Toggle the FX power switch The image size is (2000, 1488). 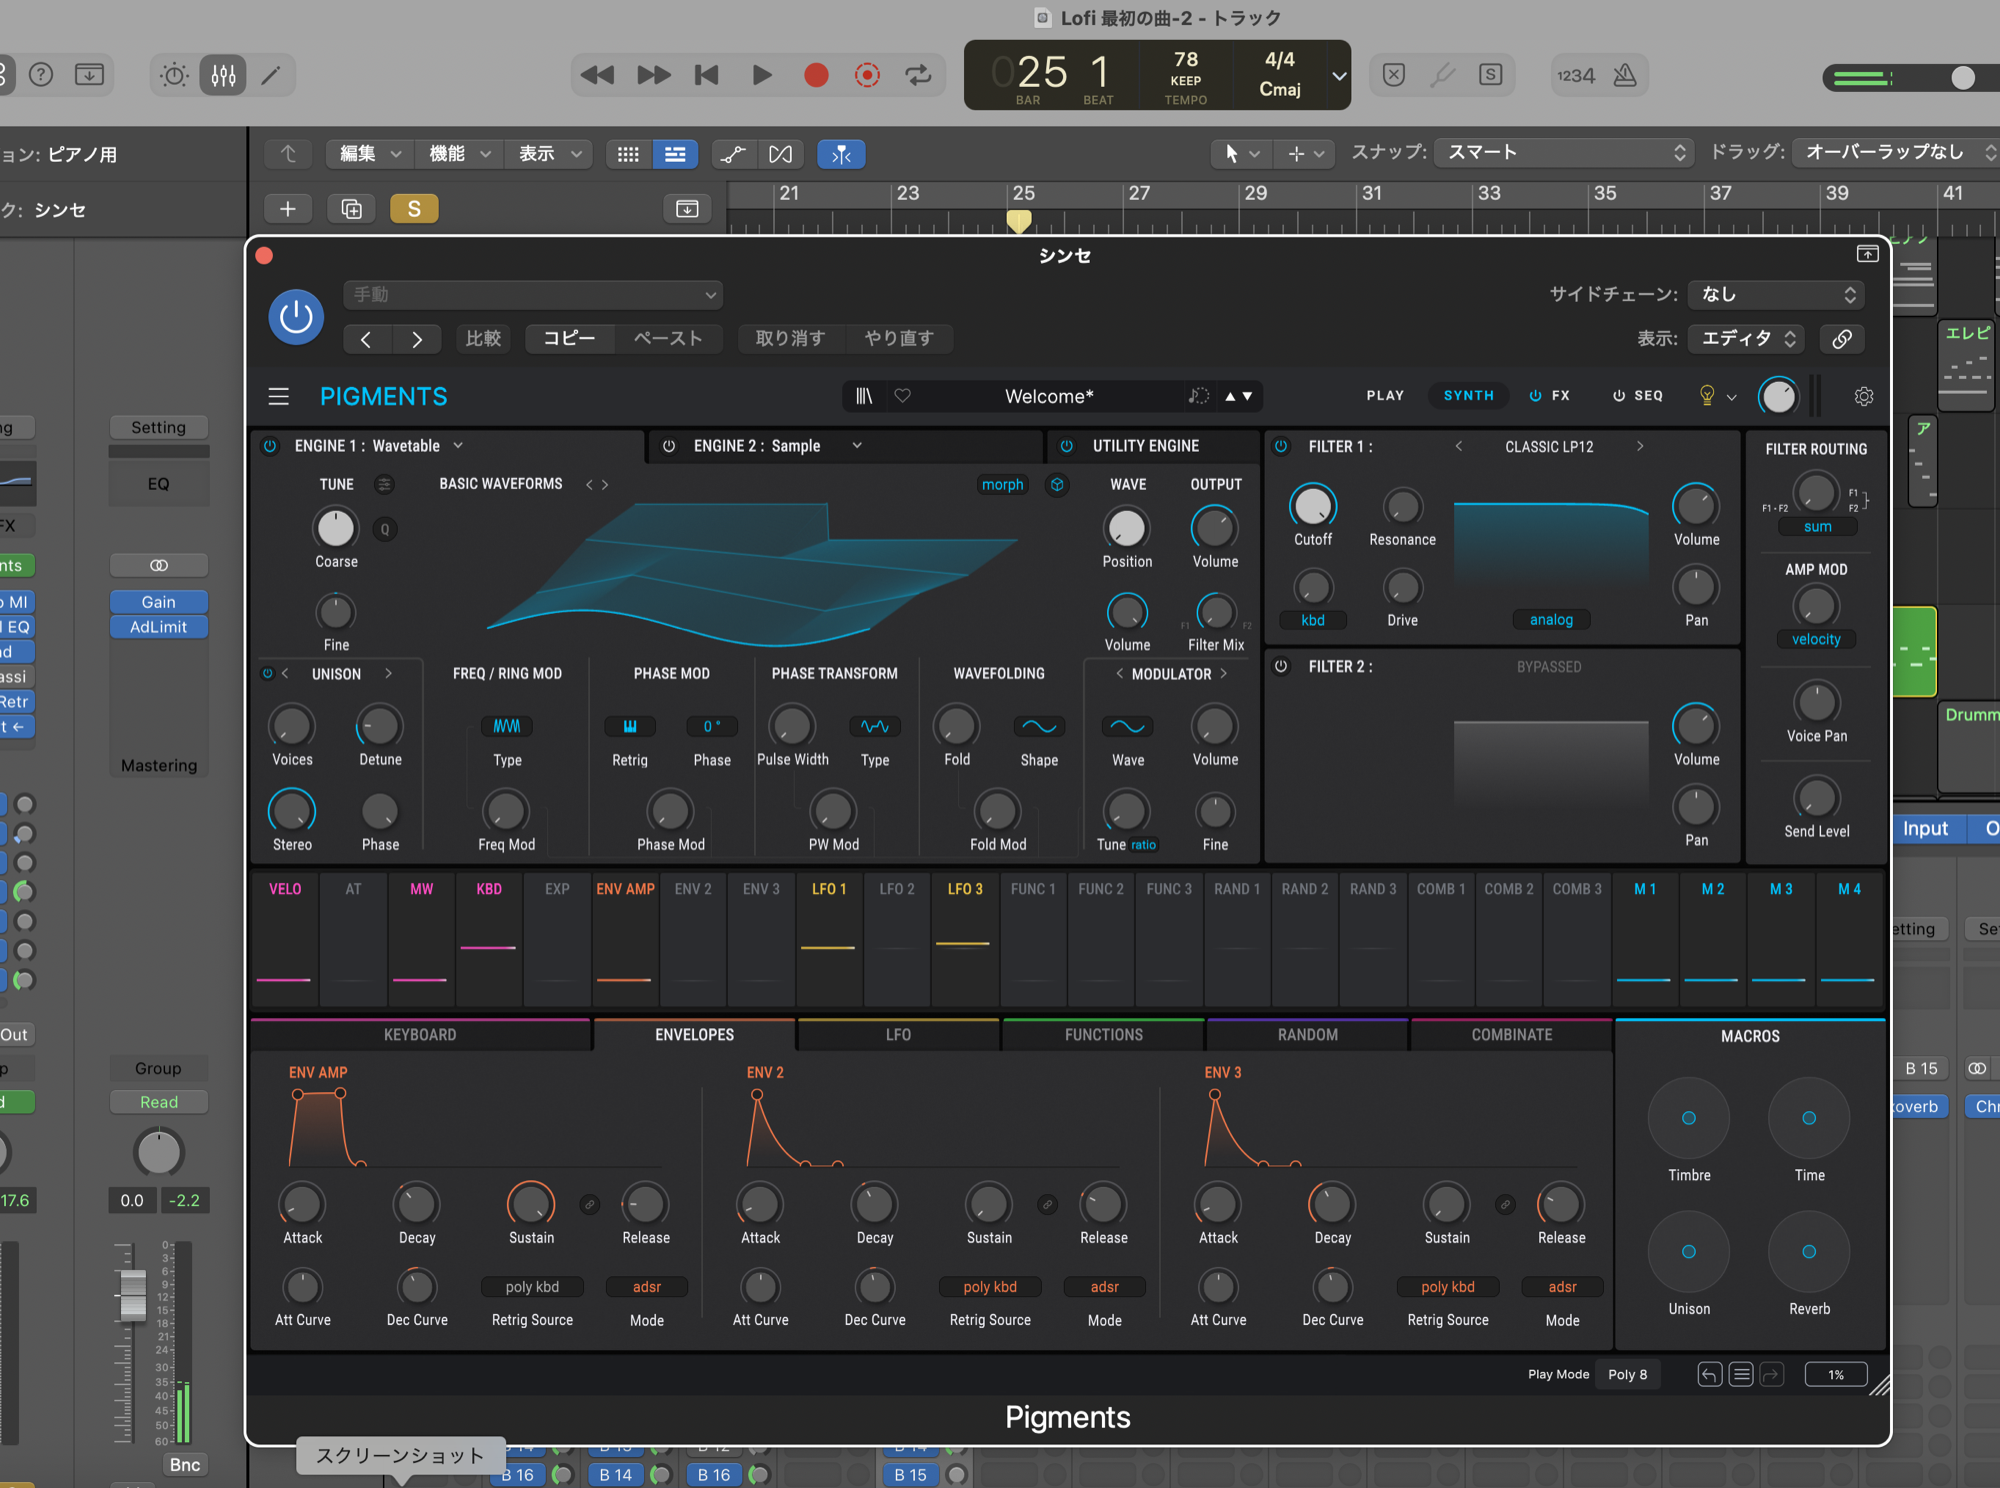click(1535, 396)
